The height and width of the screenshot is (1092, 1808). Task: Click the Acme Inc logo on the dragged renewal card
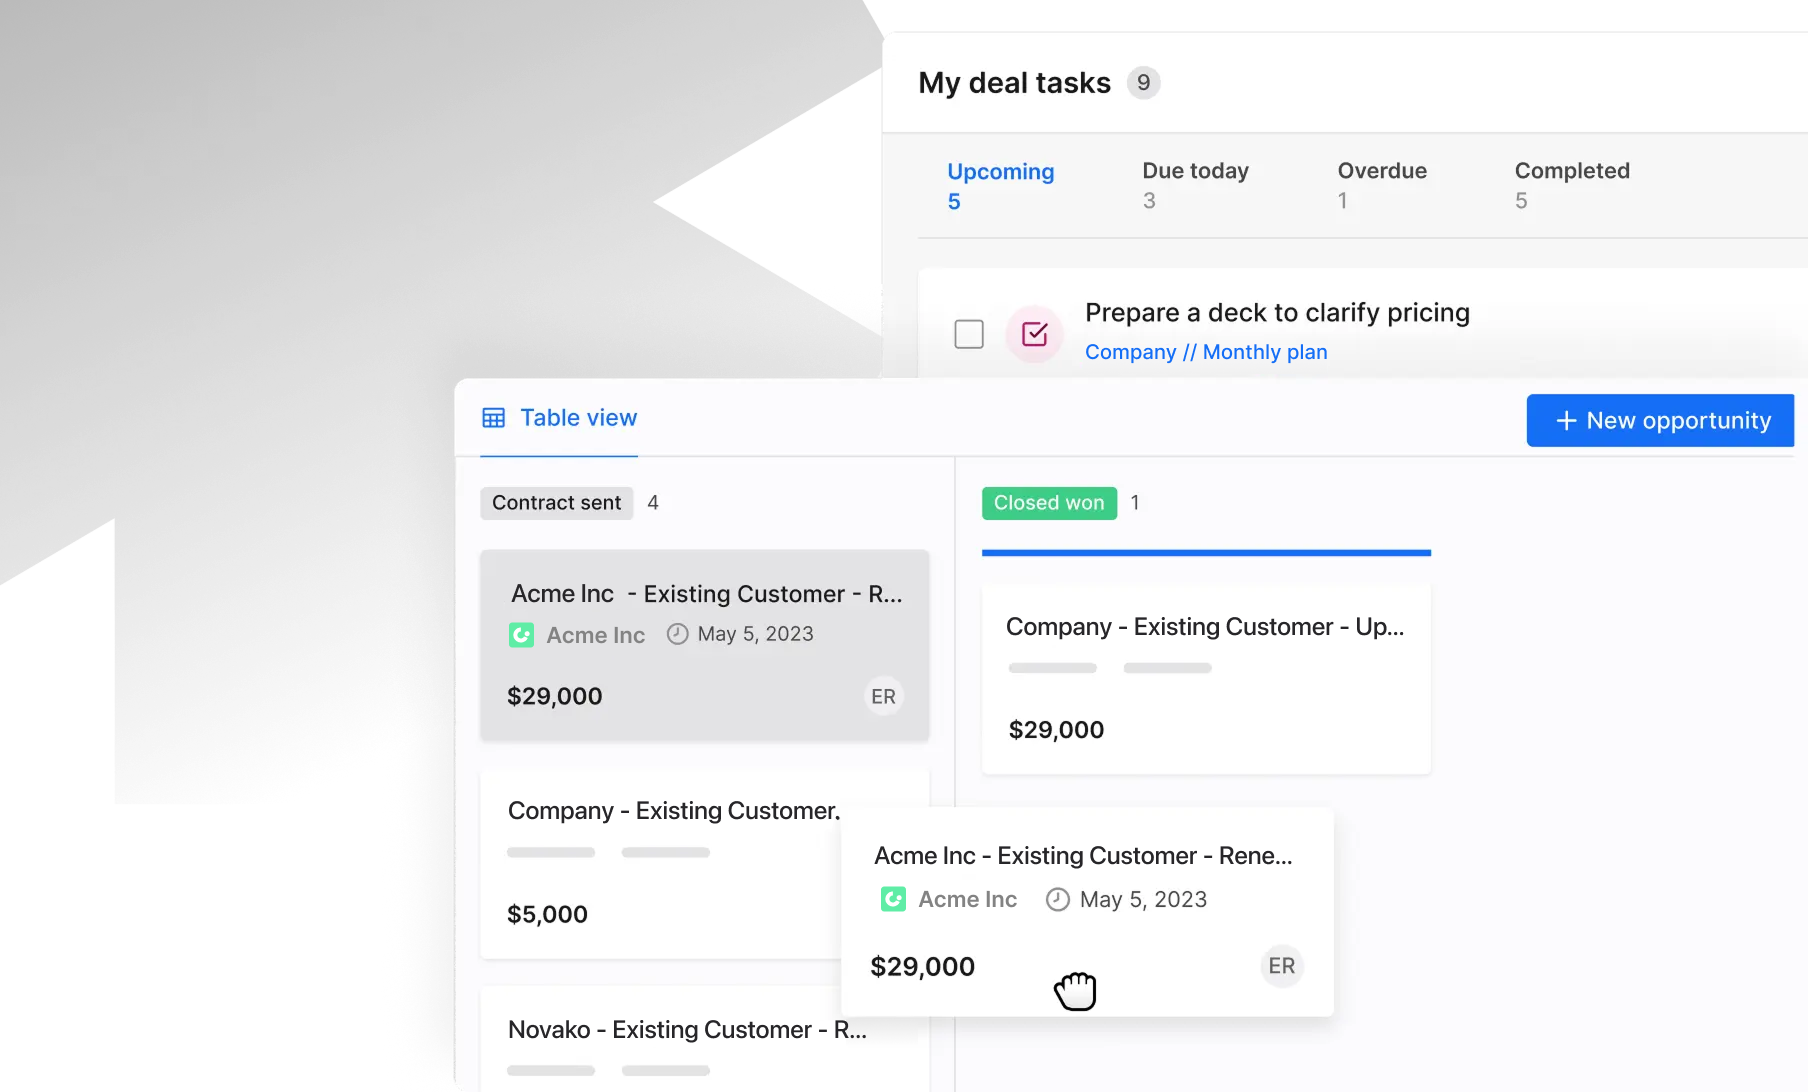tap(893, 898)
